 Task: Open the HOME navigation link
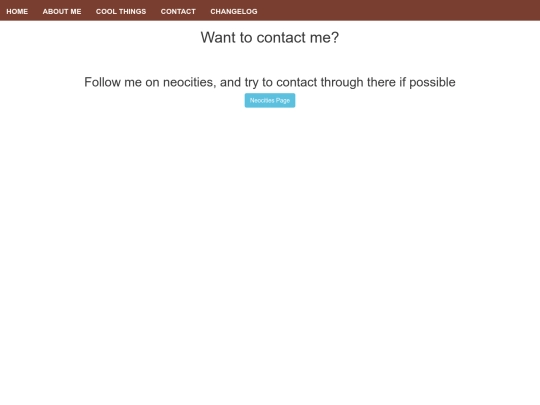pyautogui.click(x=17, y=11)
